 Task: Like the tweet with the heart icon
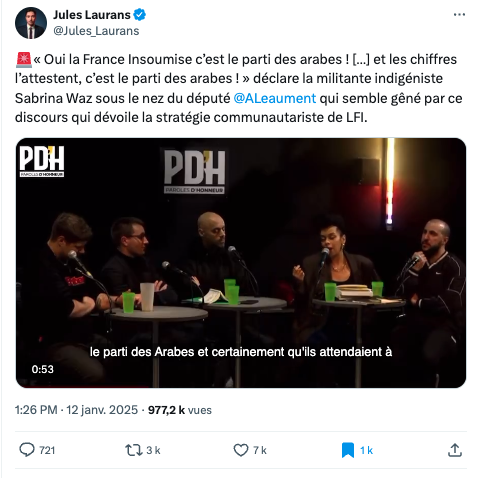coord(241,450)
